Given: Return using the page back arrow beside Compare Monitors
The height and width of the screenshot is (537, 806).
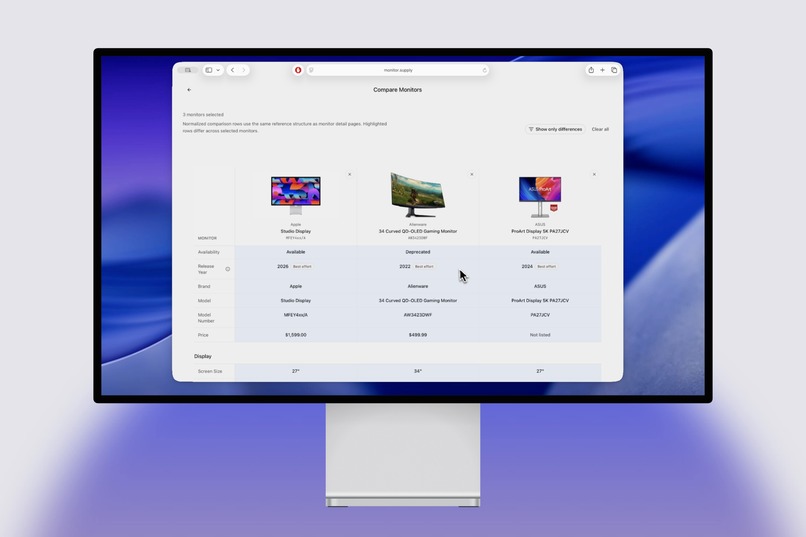Looking at the screenshot, I should point(189,90).
